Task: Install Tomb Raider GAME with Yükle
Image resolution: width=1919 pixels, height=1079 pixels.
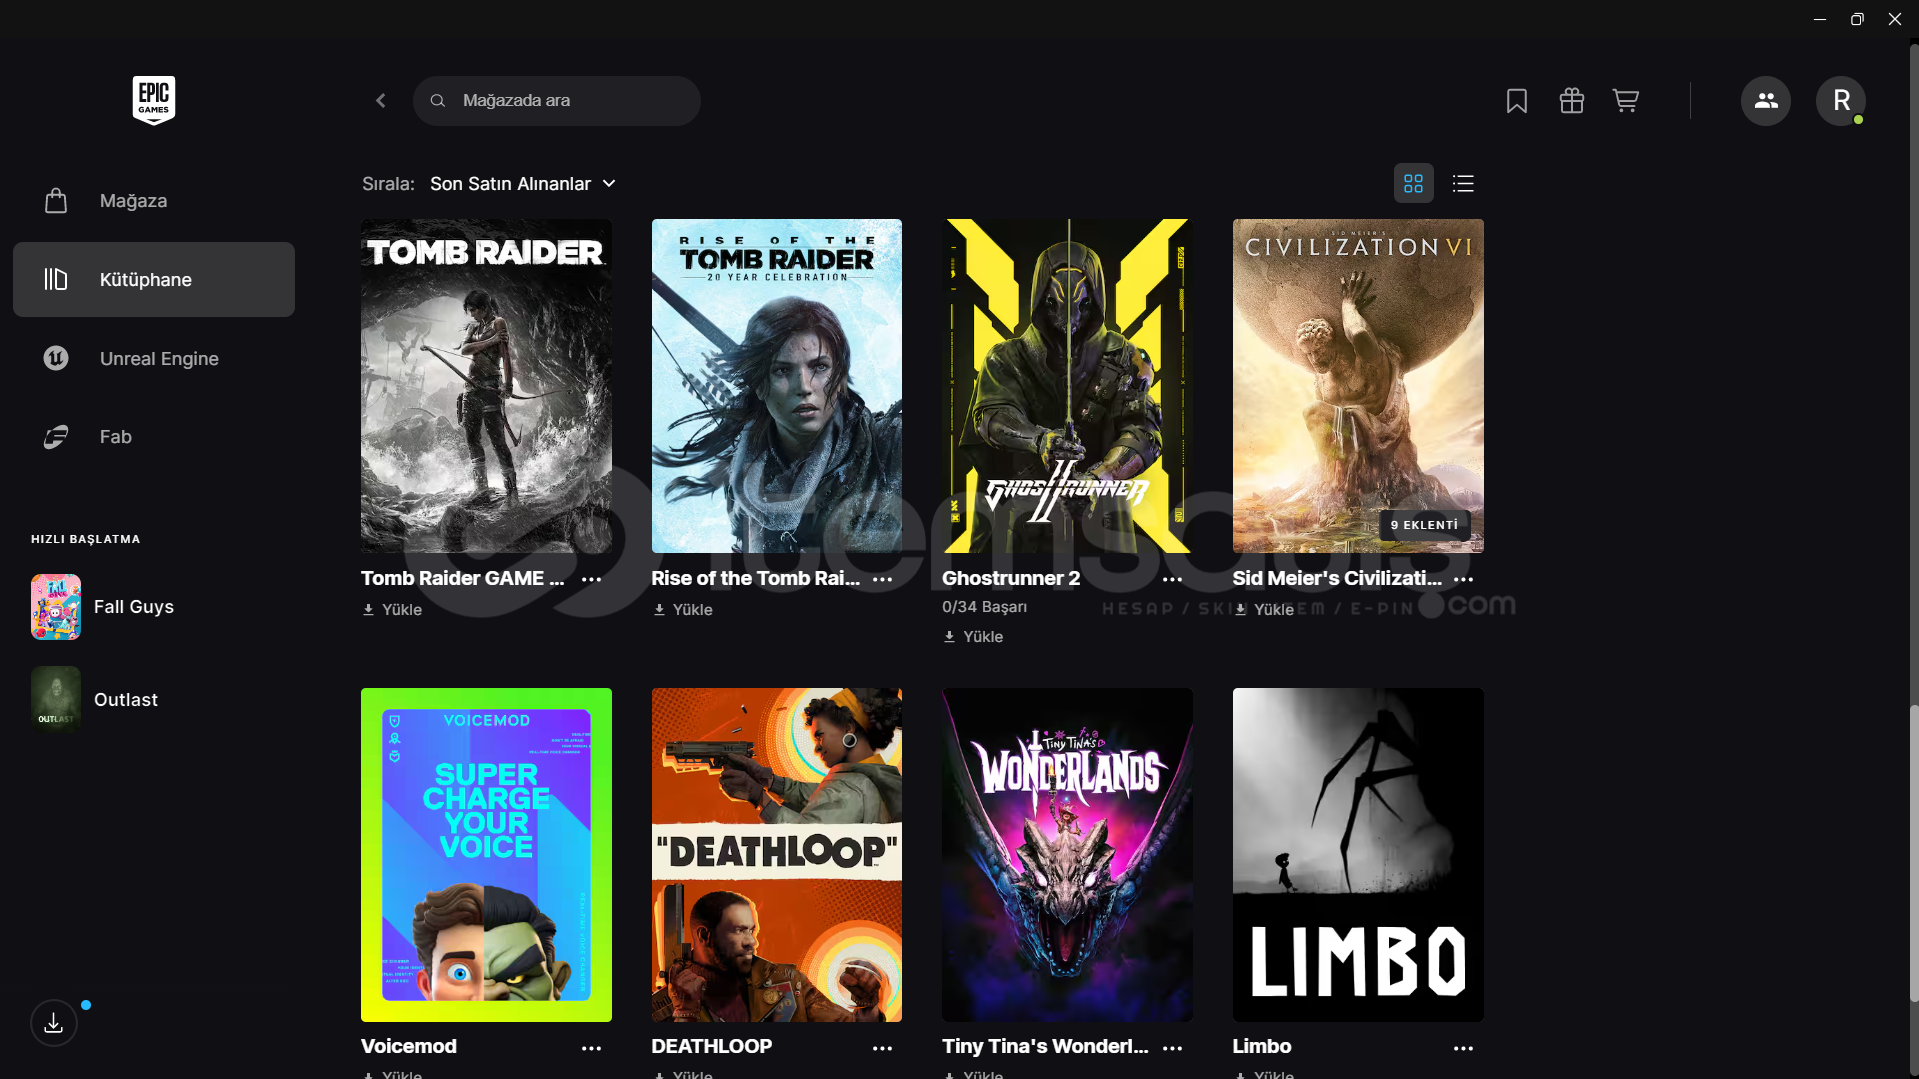Action: point(392,610)
